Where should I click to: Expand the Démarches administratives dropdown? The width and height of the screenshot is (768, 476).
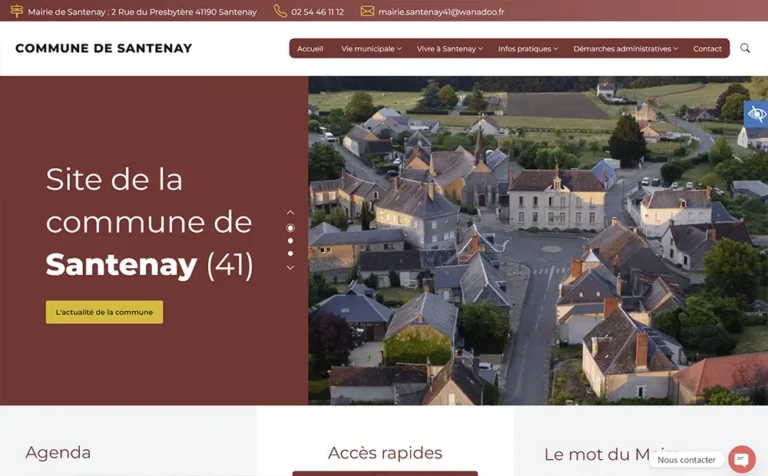625,48
